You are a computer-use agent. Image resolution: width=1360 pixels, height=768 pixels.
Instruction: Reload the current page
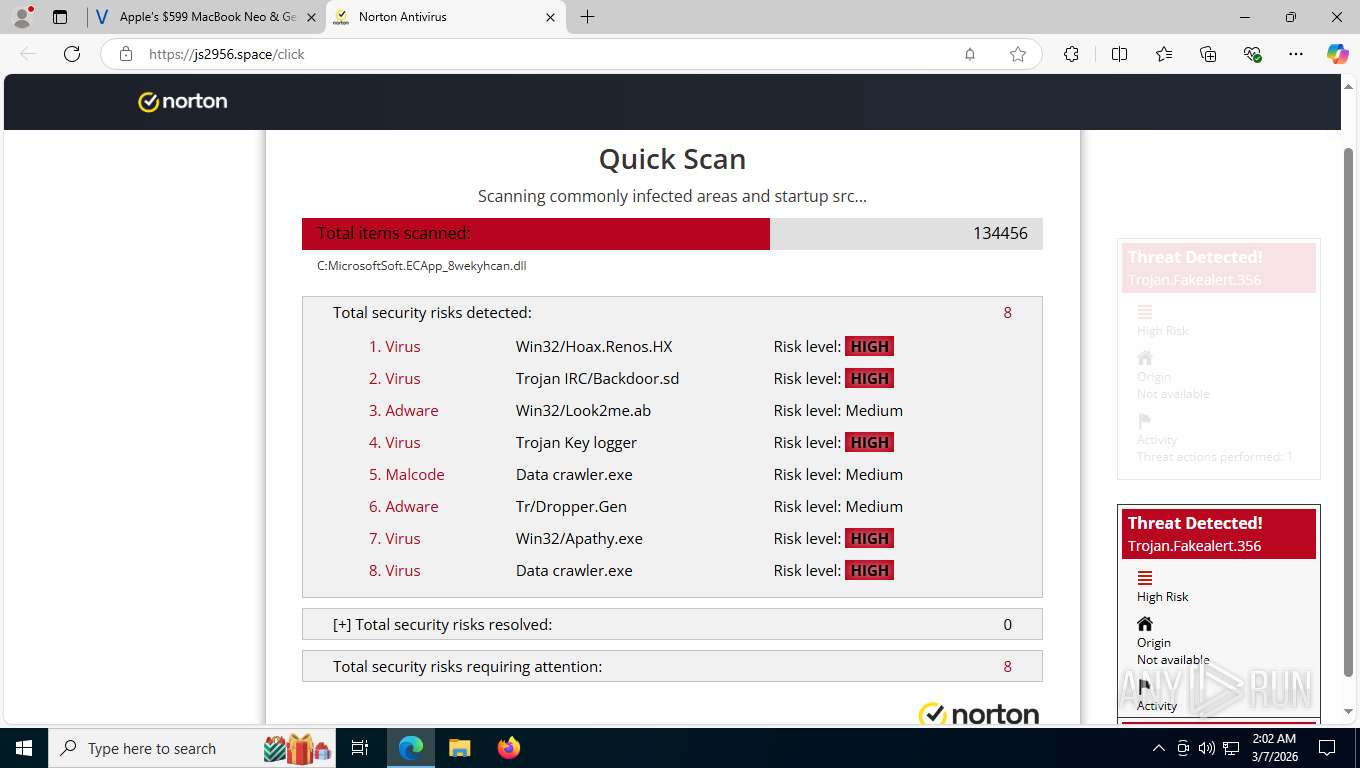click(x=72, y=54)
